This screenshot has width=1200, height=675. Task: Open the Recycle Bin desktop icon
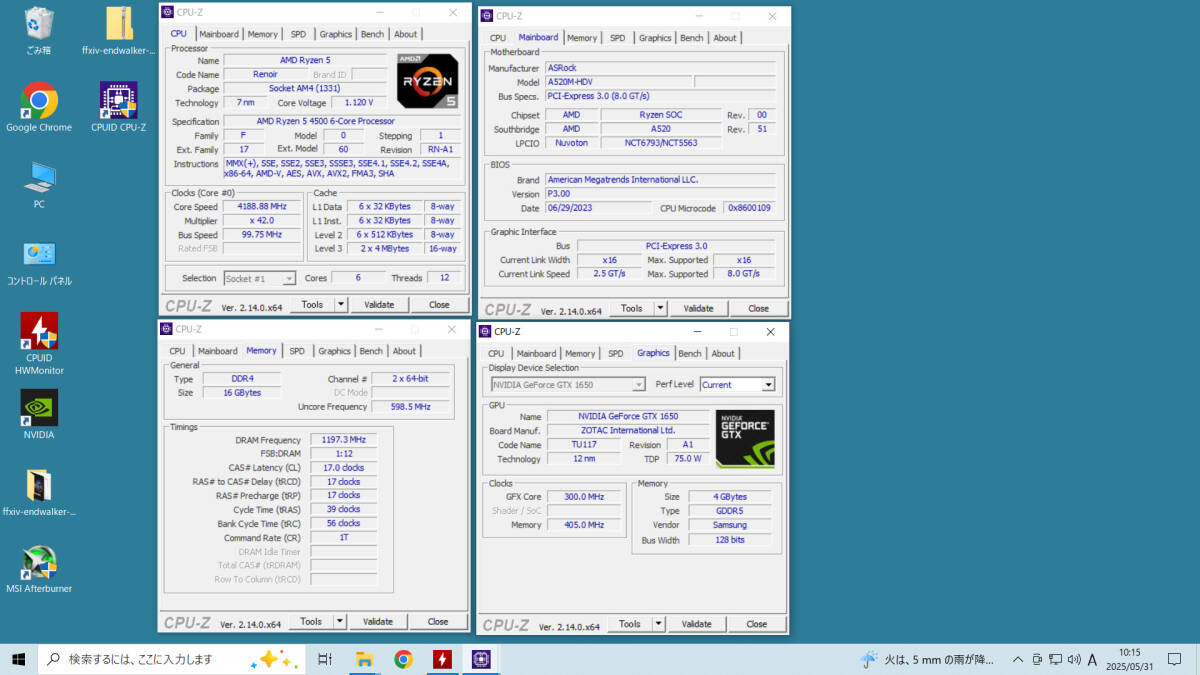tap(39, 24)
